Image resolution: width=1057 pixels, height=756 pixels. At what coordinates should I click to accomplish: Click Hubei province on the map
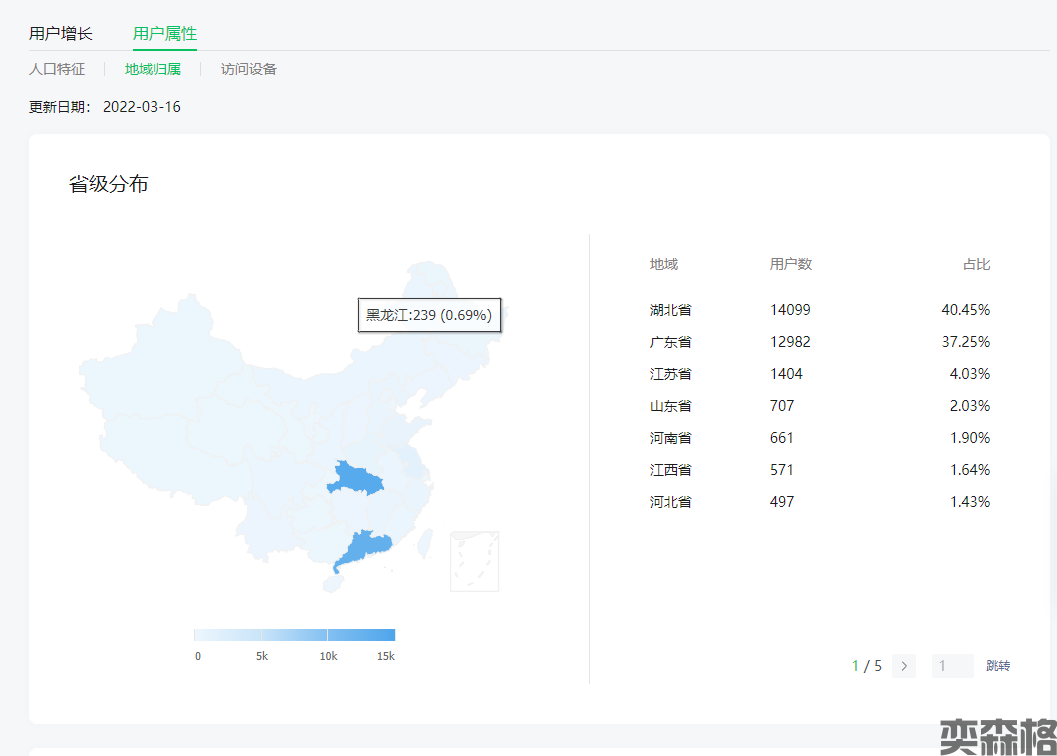354,480
